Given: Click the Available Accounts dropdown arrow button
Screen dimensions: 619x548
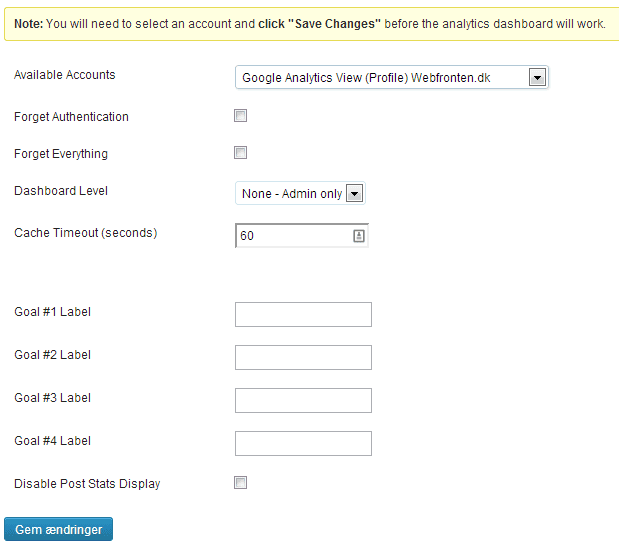Looking at the screenshot, I should (x=537, y=77).
